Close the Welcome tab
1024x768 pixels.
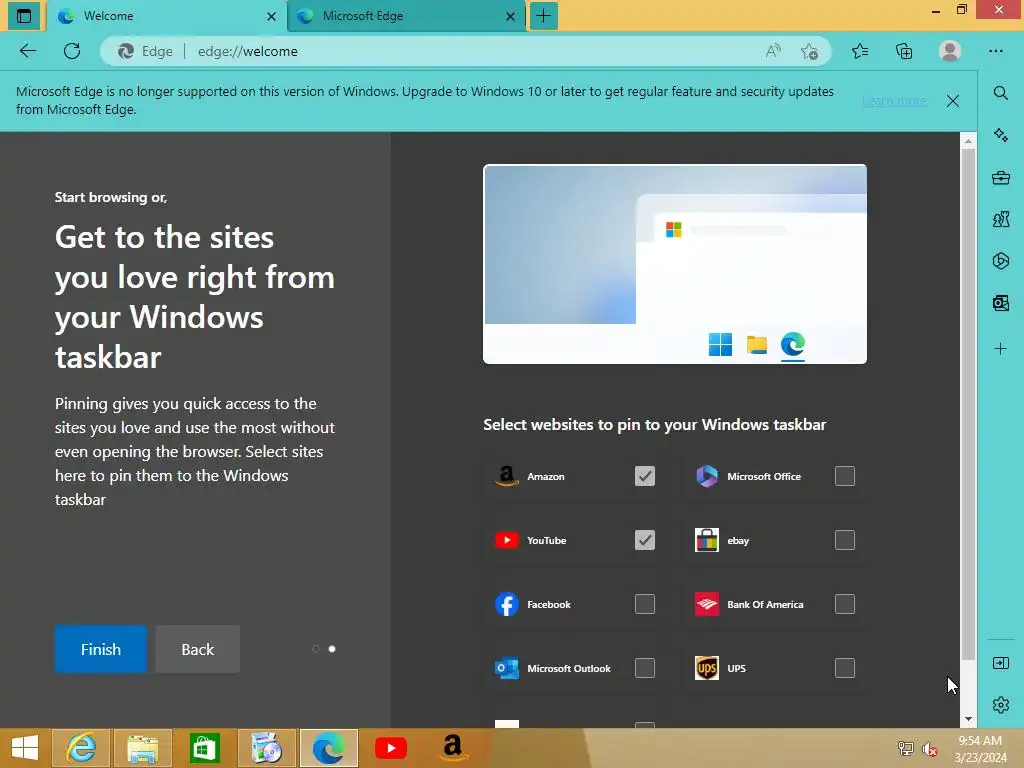pos(272,16)
